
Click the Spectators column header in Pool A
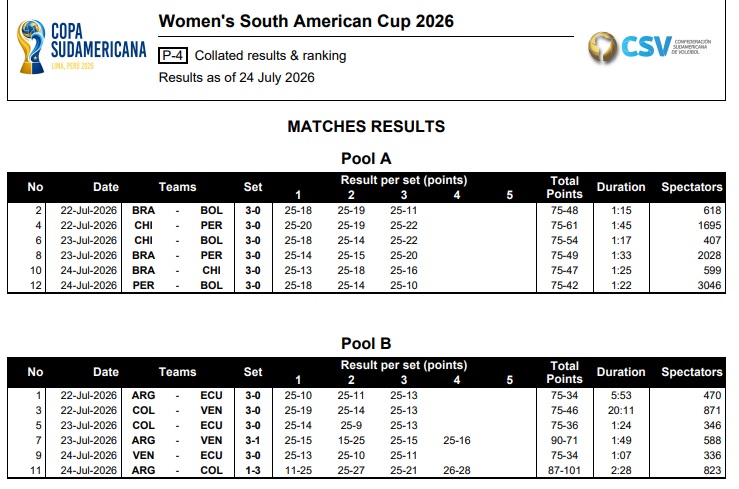pos(691,187)
